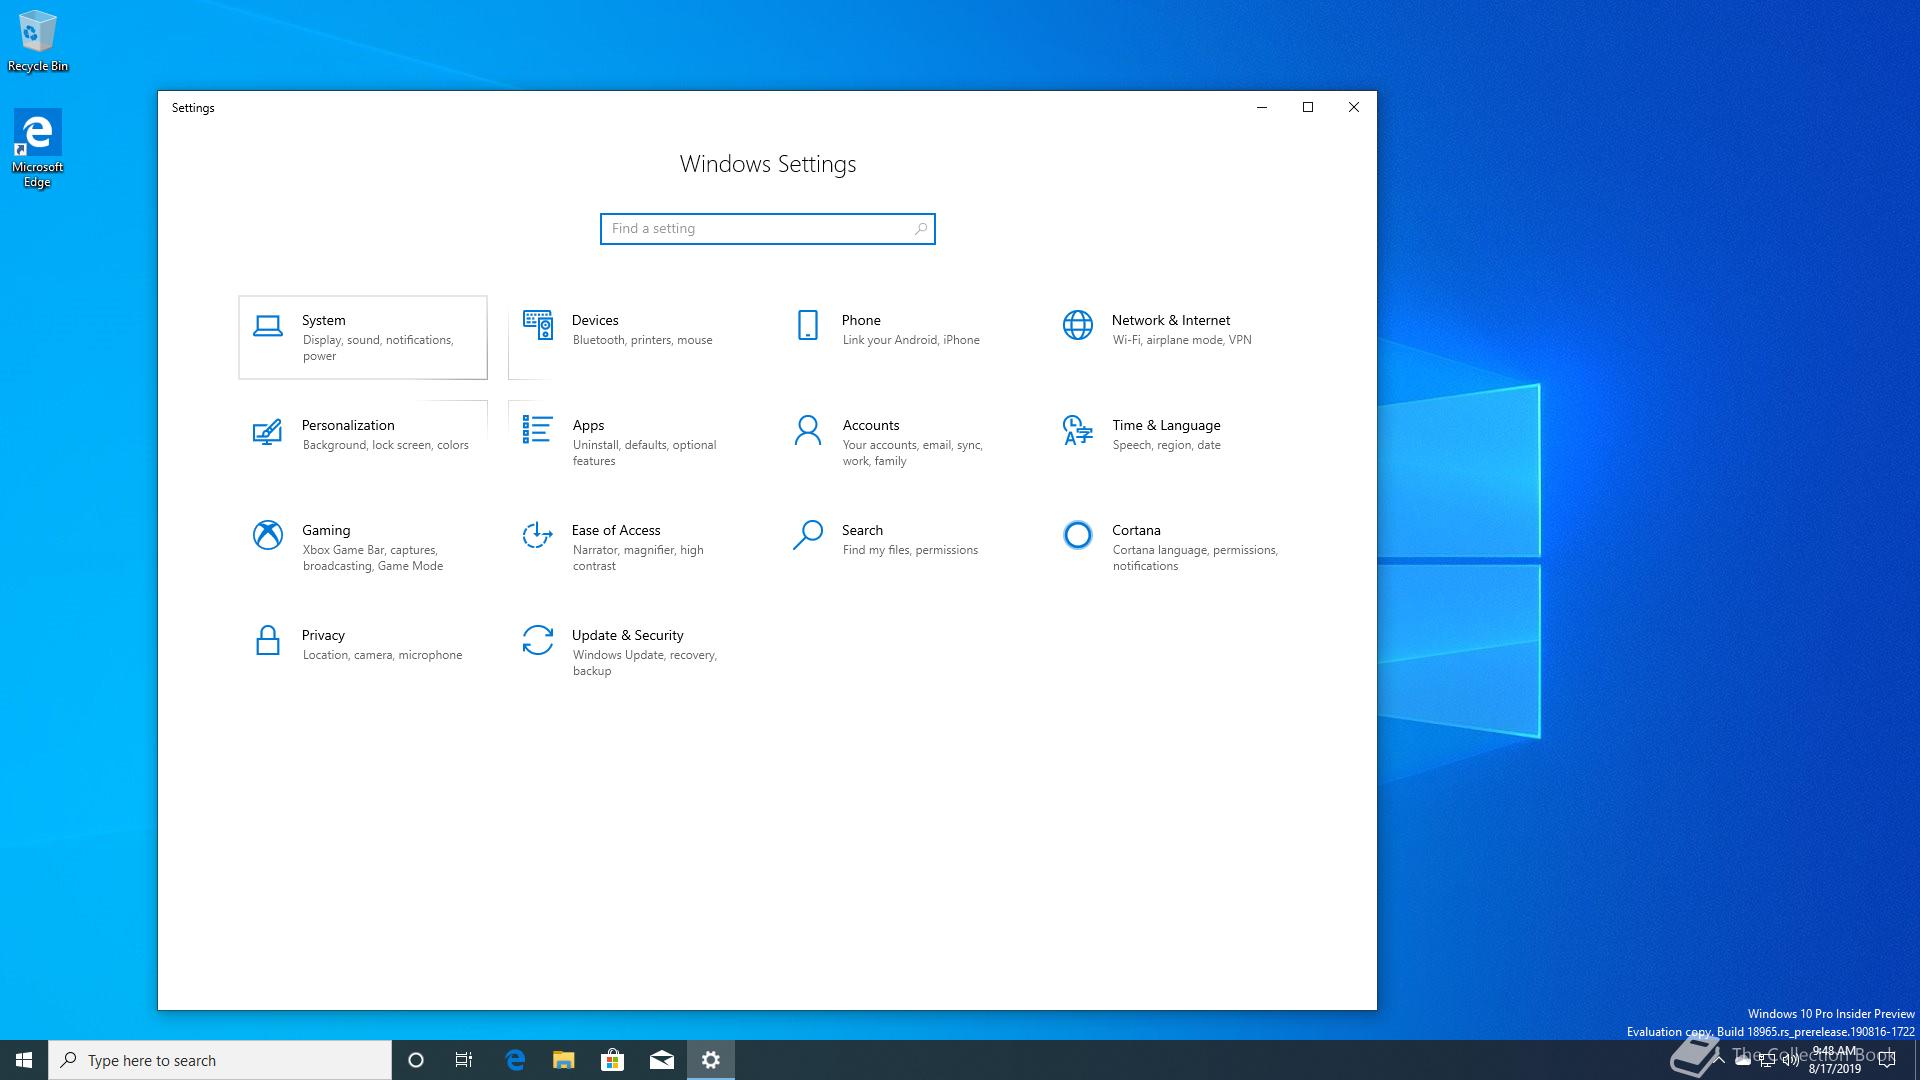1920x1080 pixels.
Task: Launch Cortana from the taskbar circle icon
Action: 416,1060
